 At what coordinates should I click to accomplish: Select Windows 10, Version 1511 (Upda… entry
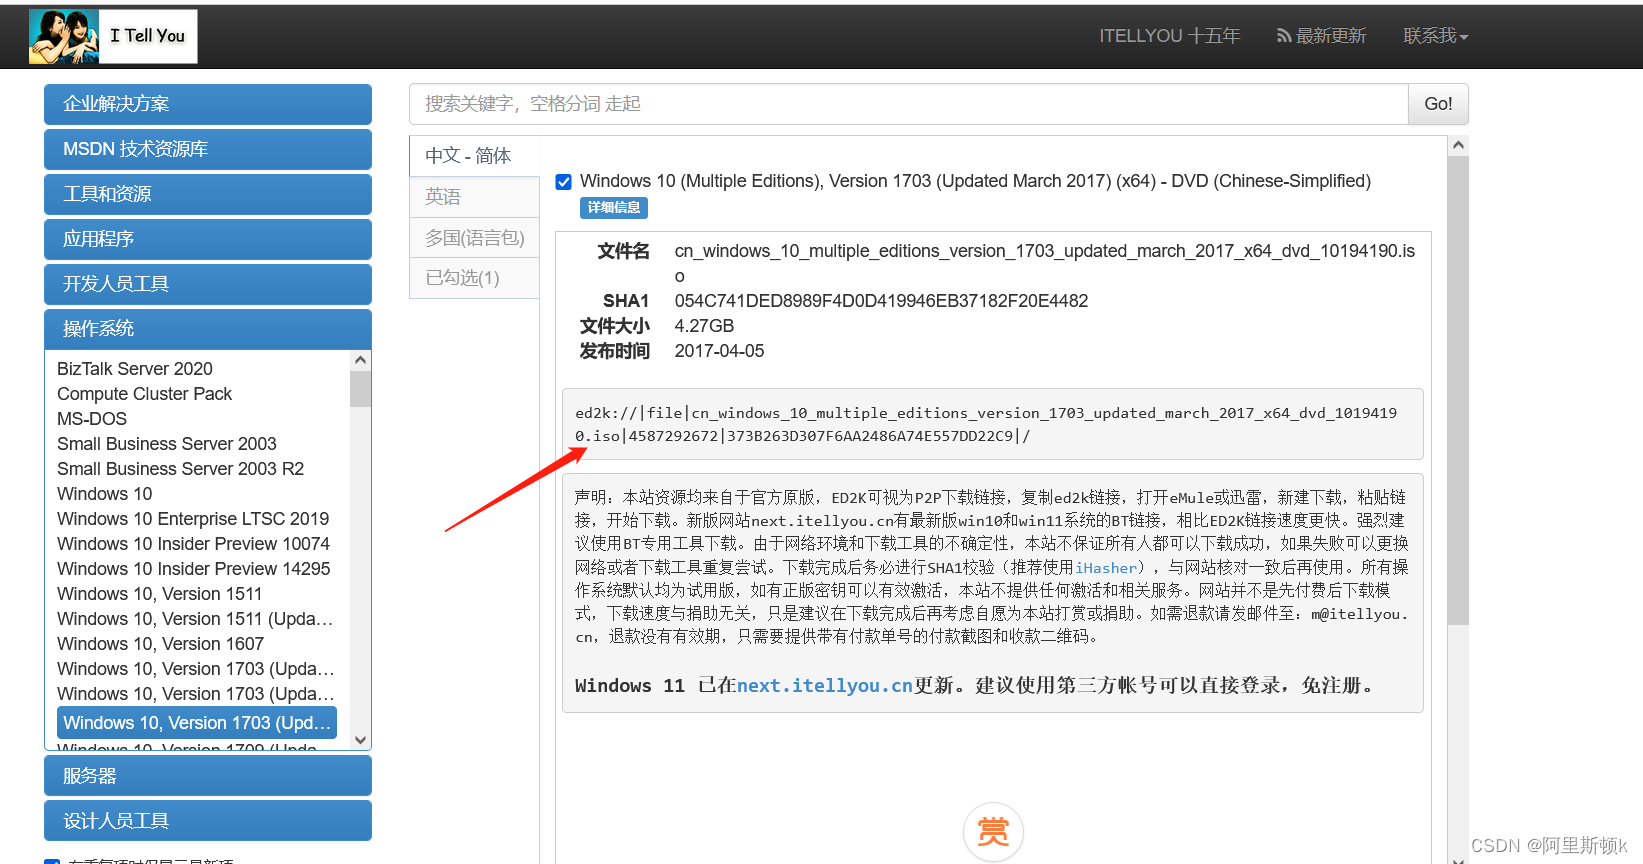pyautogui.click(x=195, y=619)
